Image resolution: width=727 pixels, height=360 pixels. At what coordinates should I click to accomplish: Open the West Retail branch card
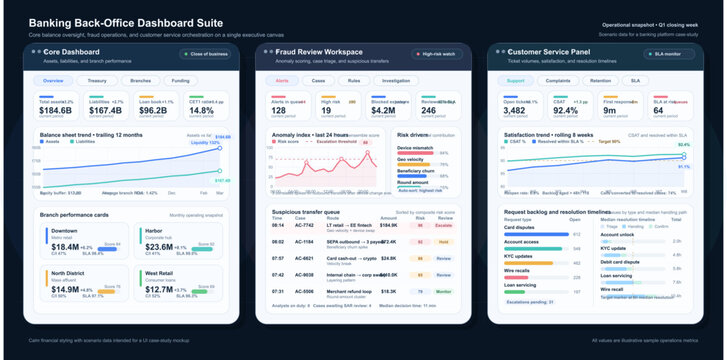tap(178, 283)
